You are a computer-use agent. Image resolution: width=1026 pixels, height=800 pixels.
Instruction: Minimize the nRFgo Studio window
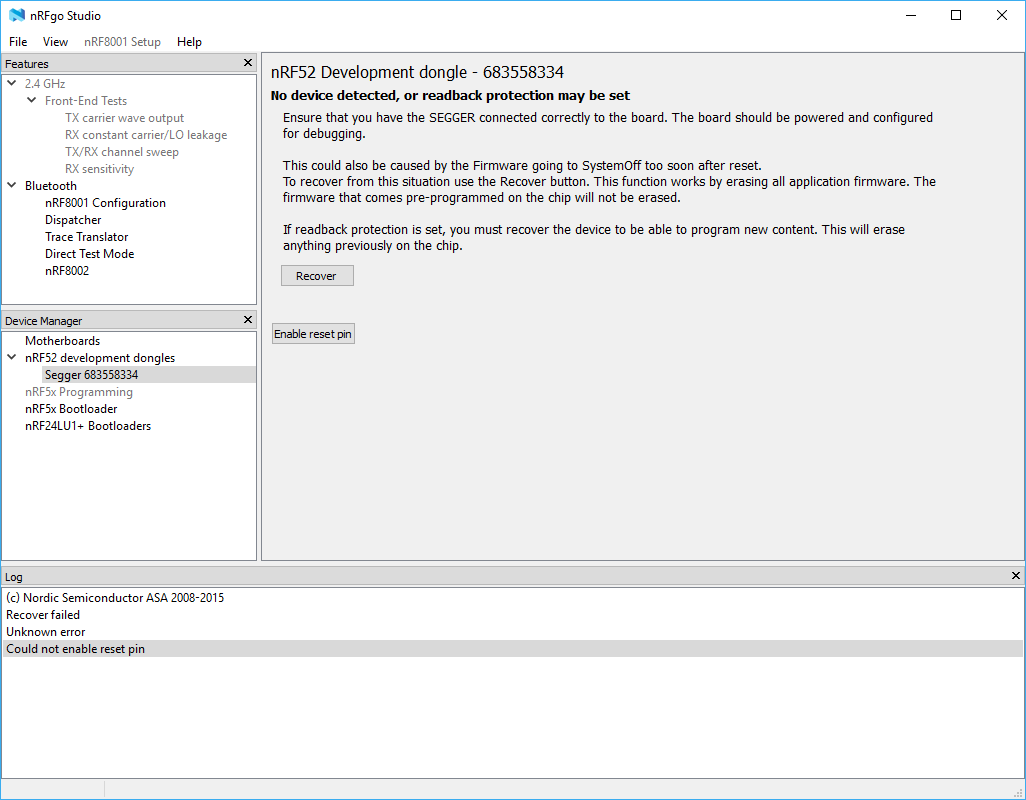(x=911, y=15)
